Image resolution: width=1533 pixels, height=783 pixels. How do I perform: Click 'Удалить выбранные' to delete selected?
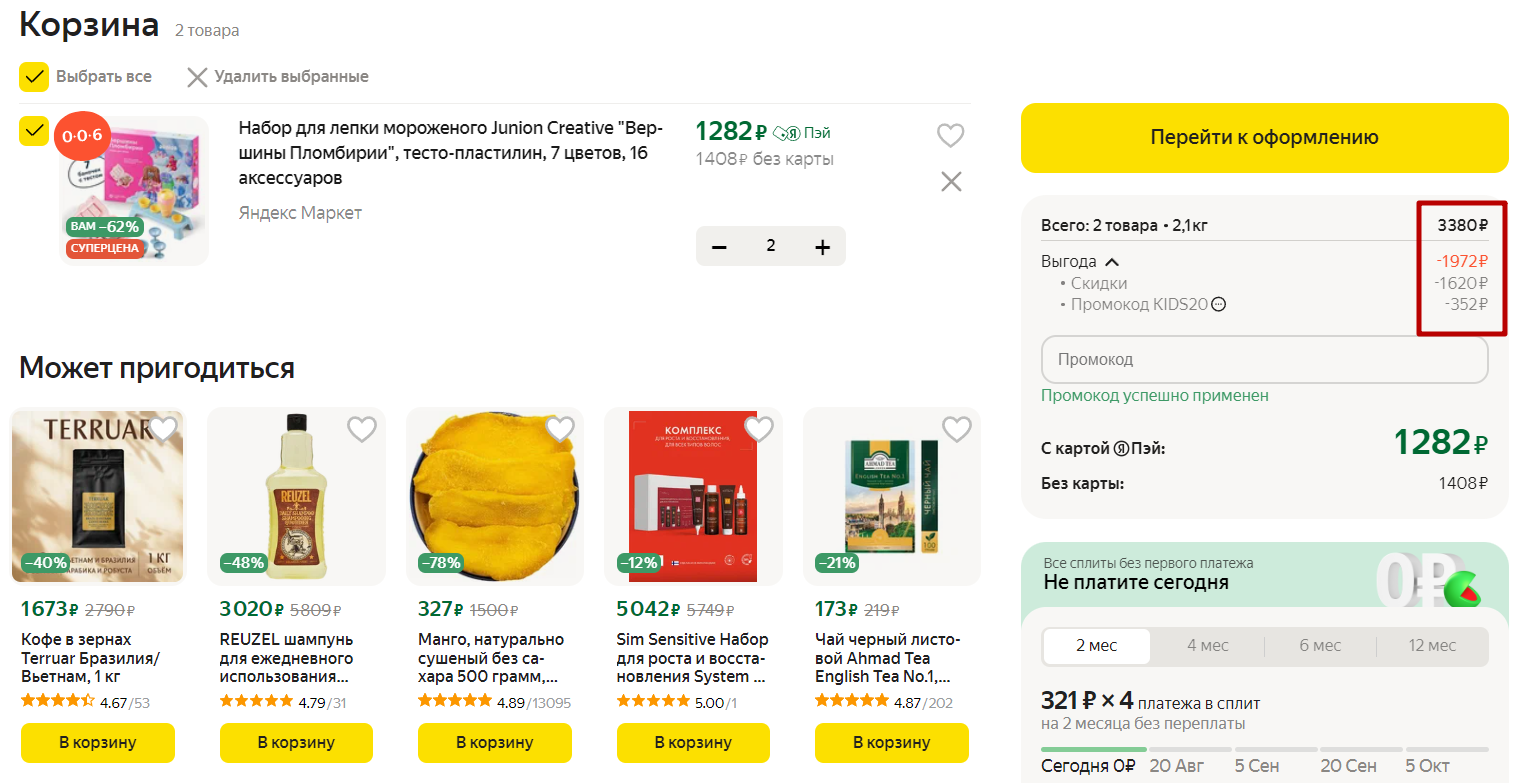click(x=277, y=77)
